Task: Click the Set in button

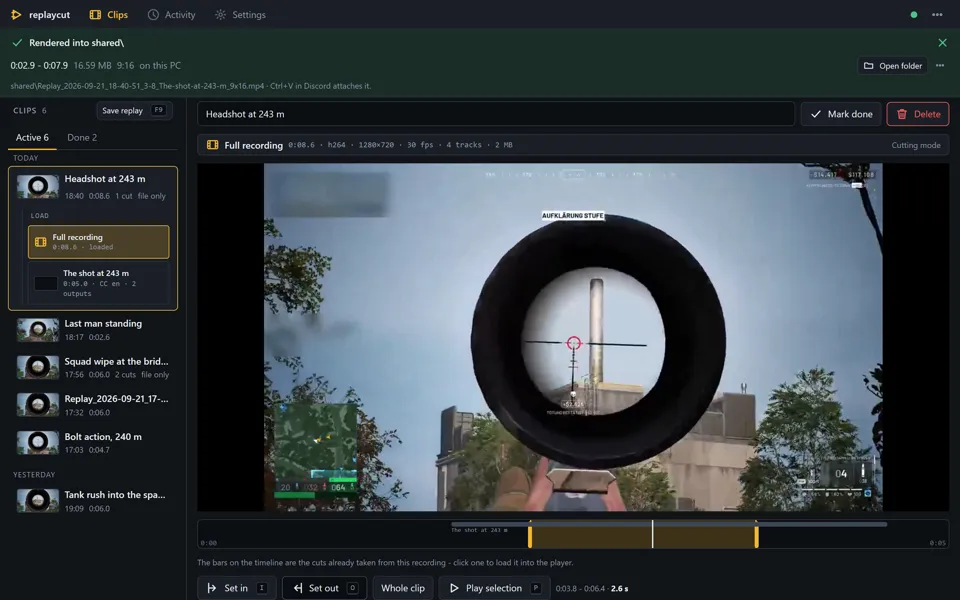Action: [x=237, y=588]
